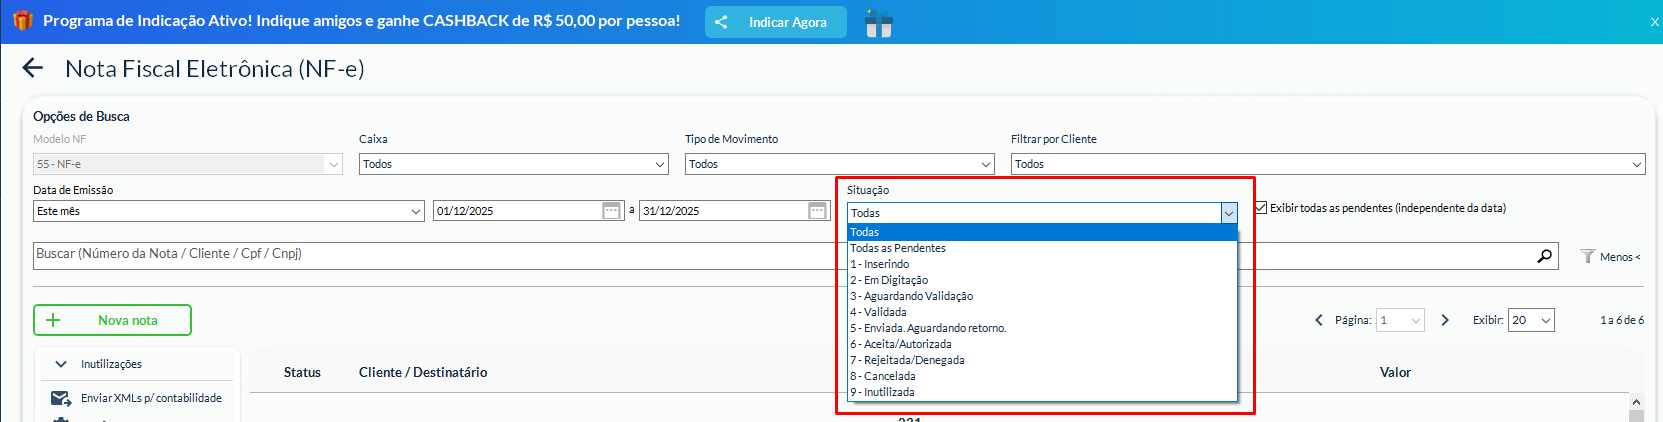Toggle Exibir todas as pendentes checkbox

(x=1261, y=208)
